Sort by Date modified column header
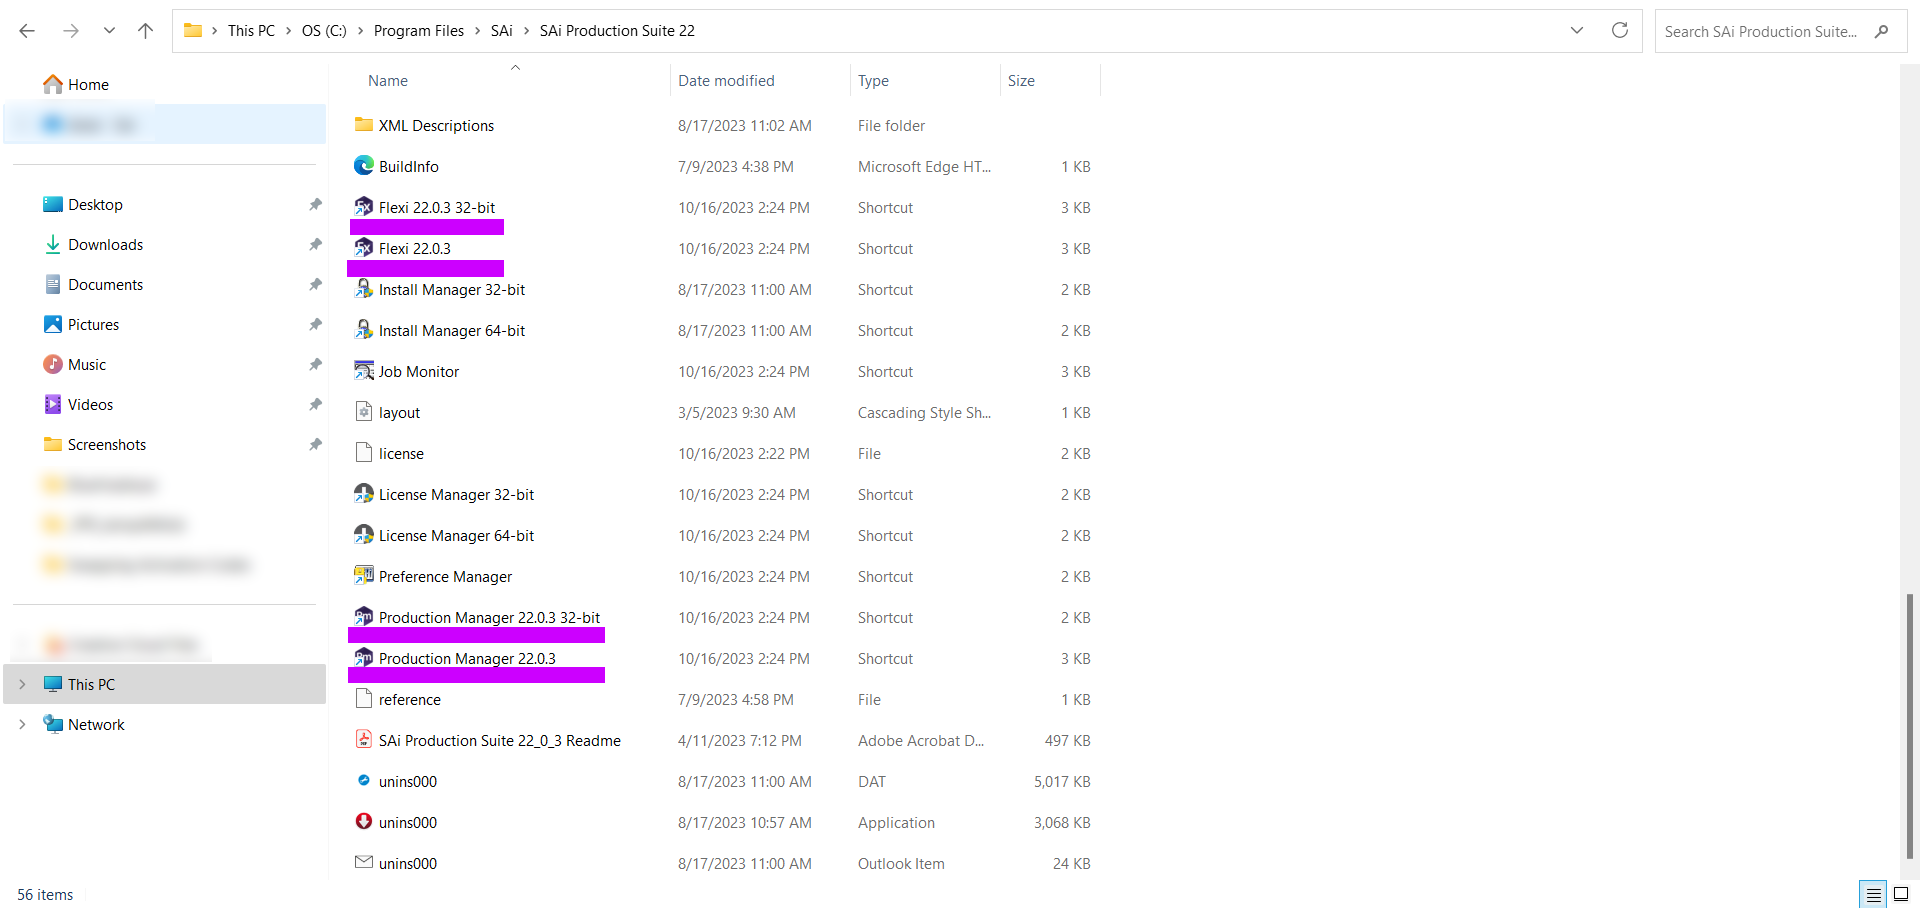The width and height of the screenshot is (1920, 908). (726, 81)
